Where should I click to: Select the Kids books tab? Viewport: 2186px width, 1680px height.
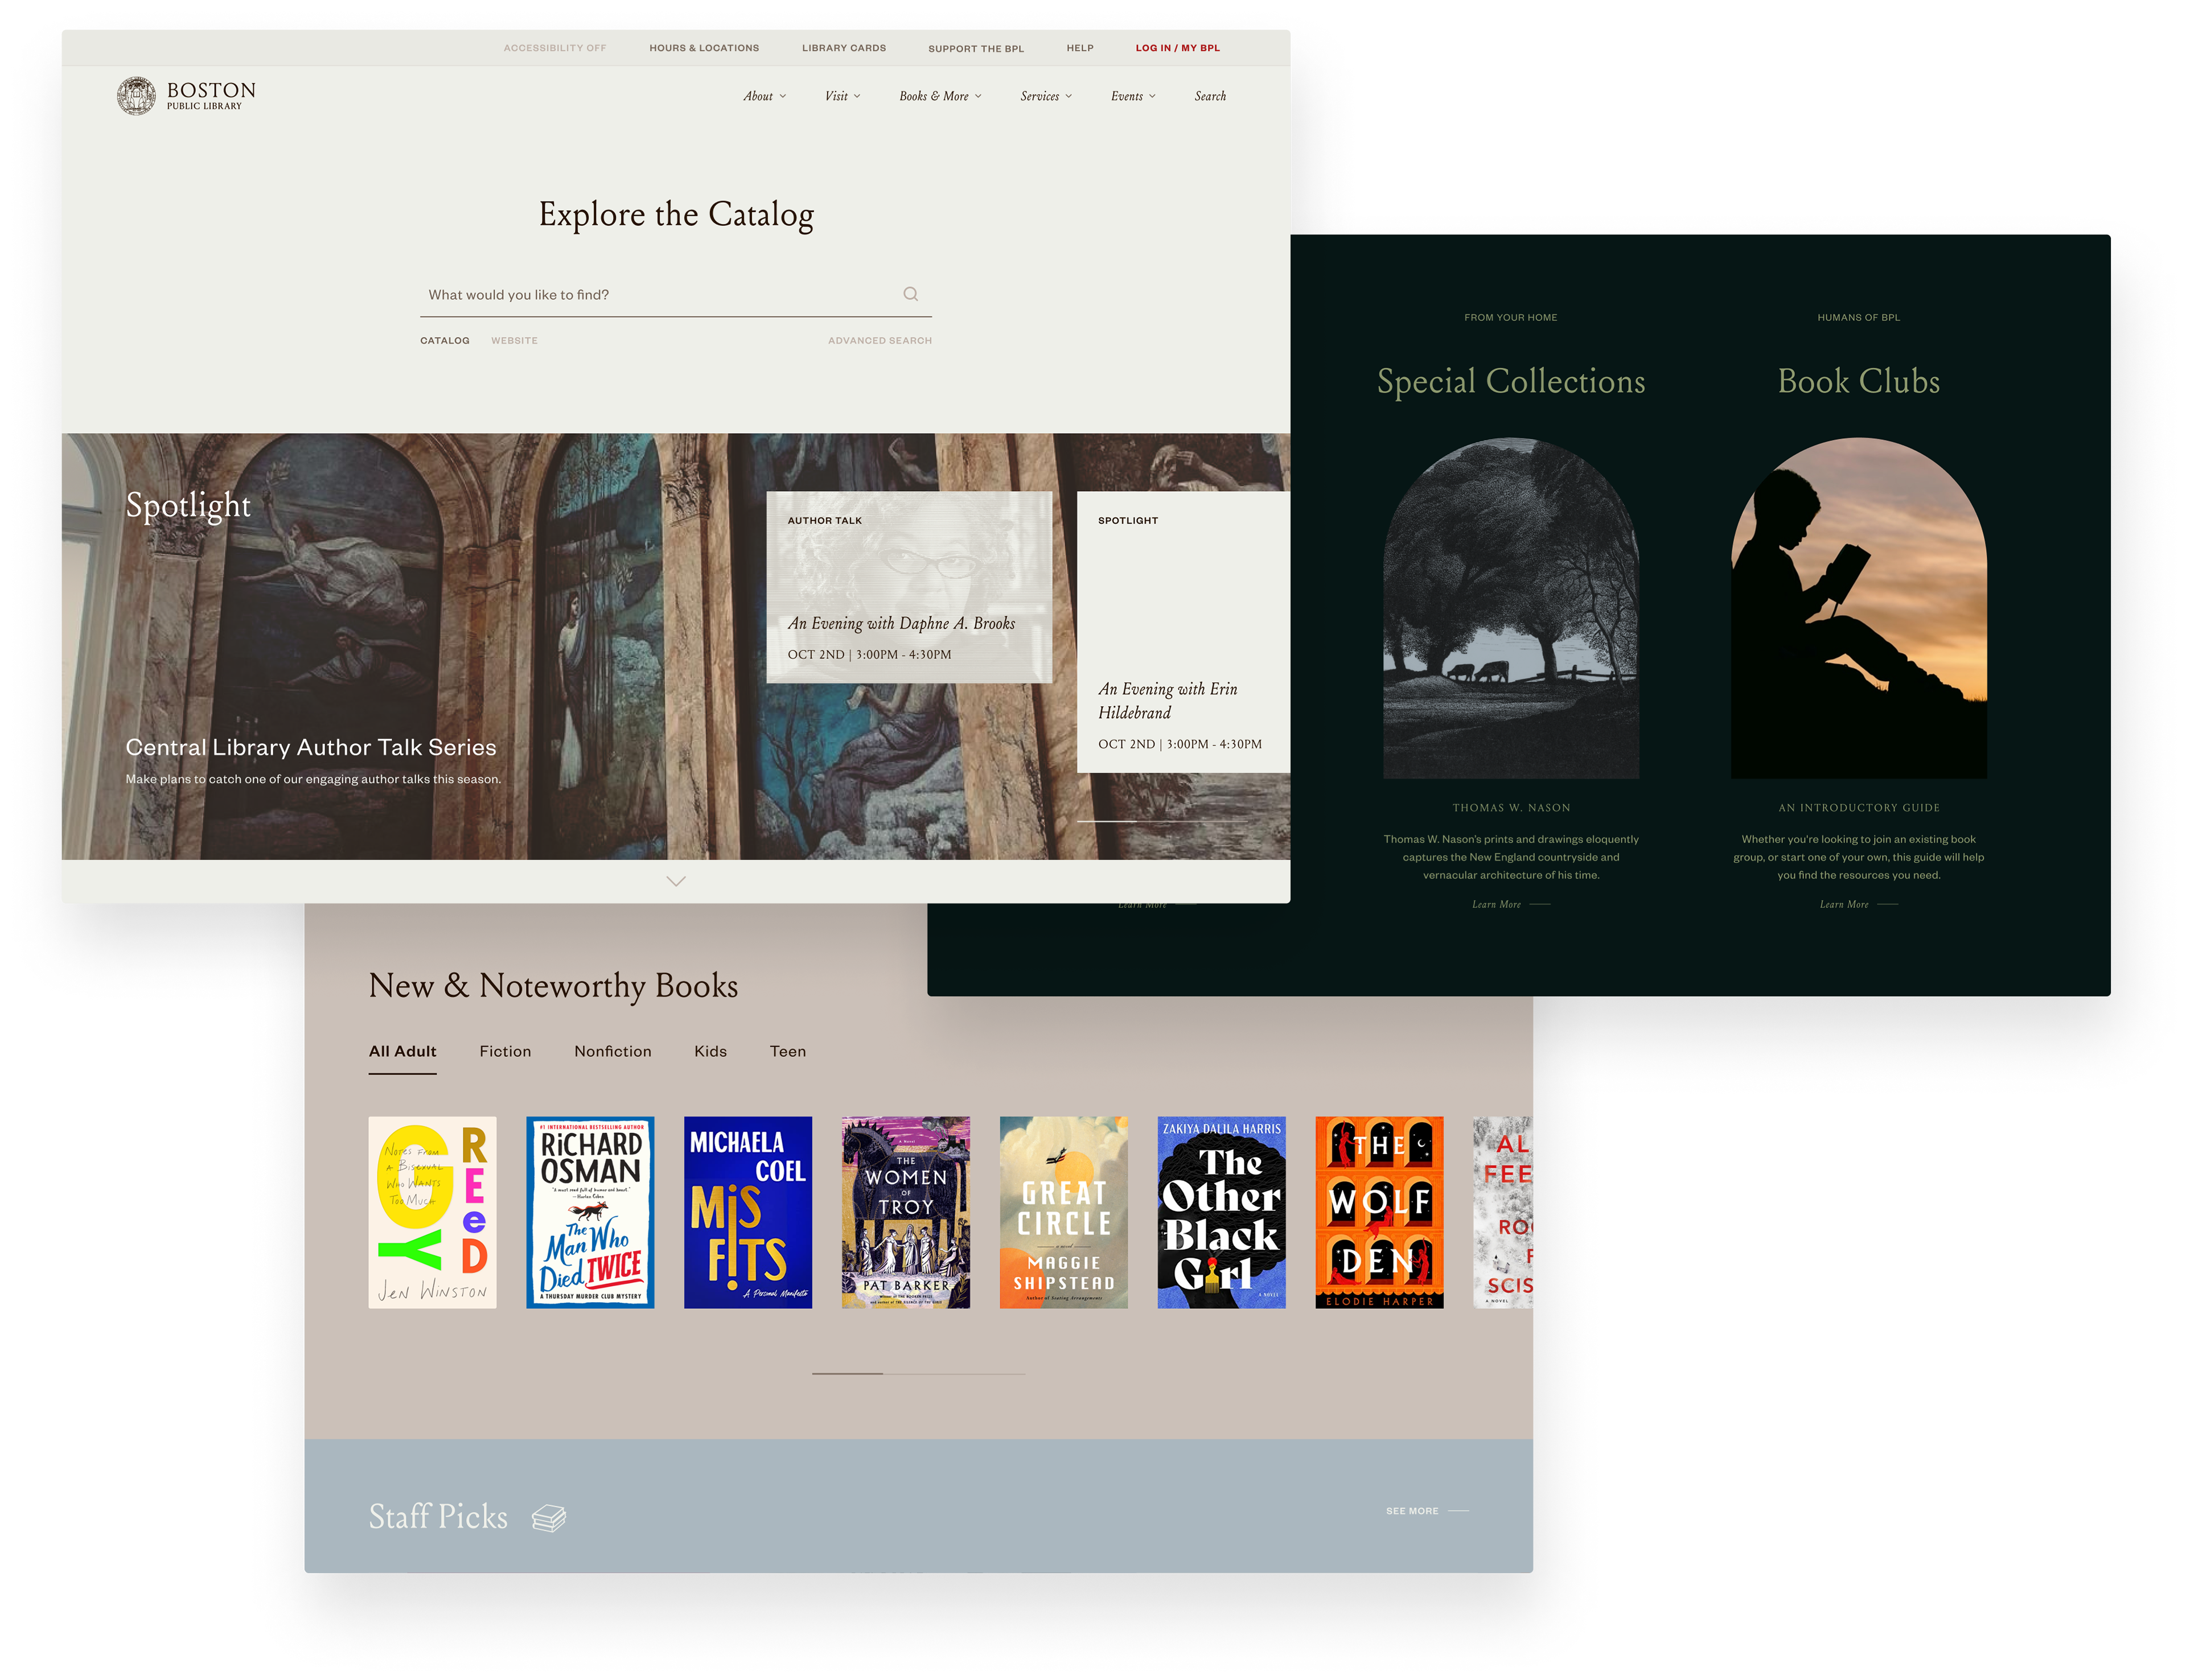point(710,1051)
